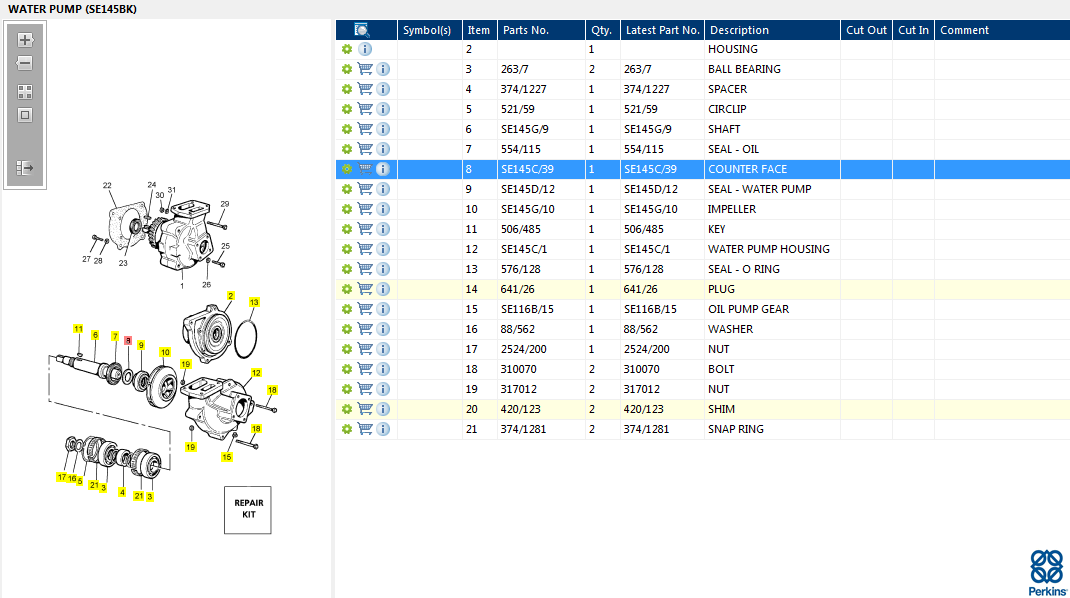This screenshot has width=1070, height=598.
Task: Click callout 12 on water pump housing
Action: pyautogui.click(x=256, y=373)
